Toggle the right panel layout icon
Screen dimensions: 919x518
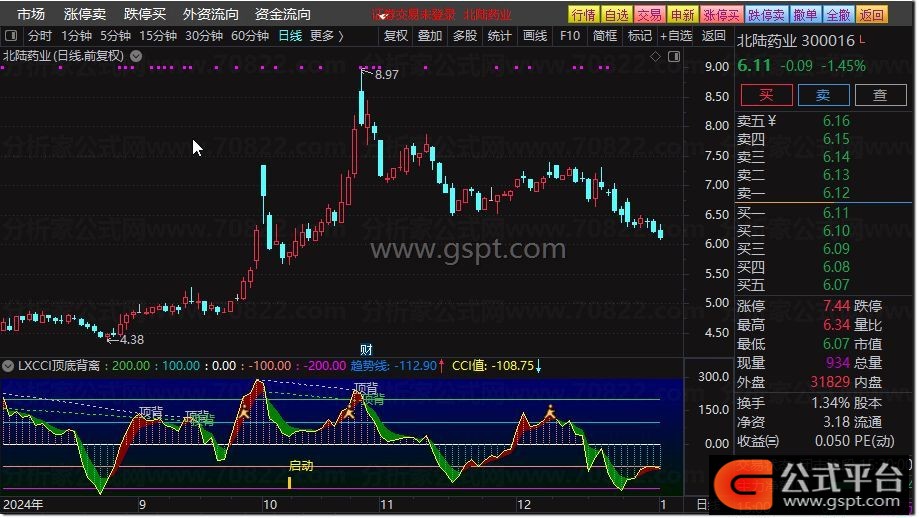(674, 56)
